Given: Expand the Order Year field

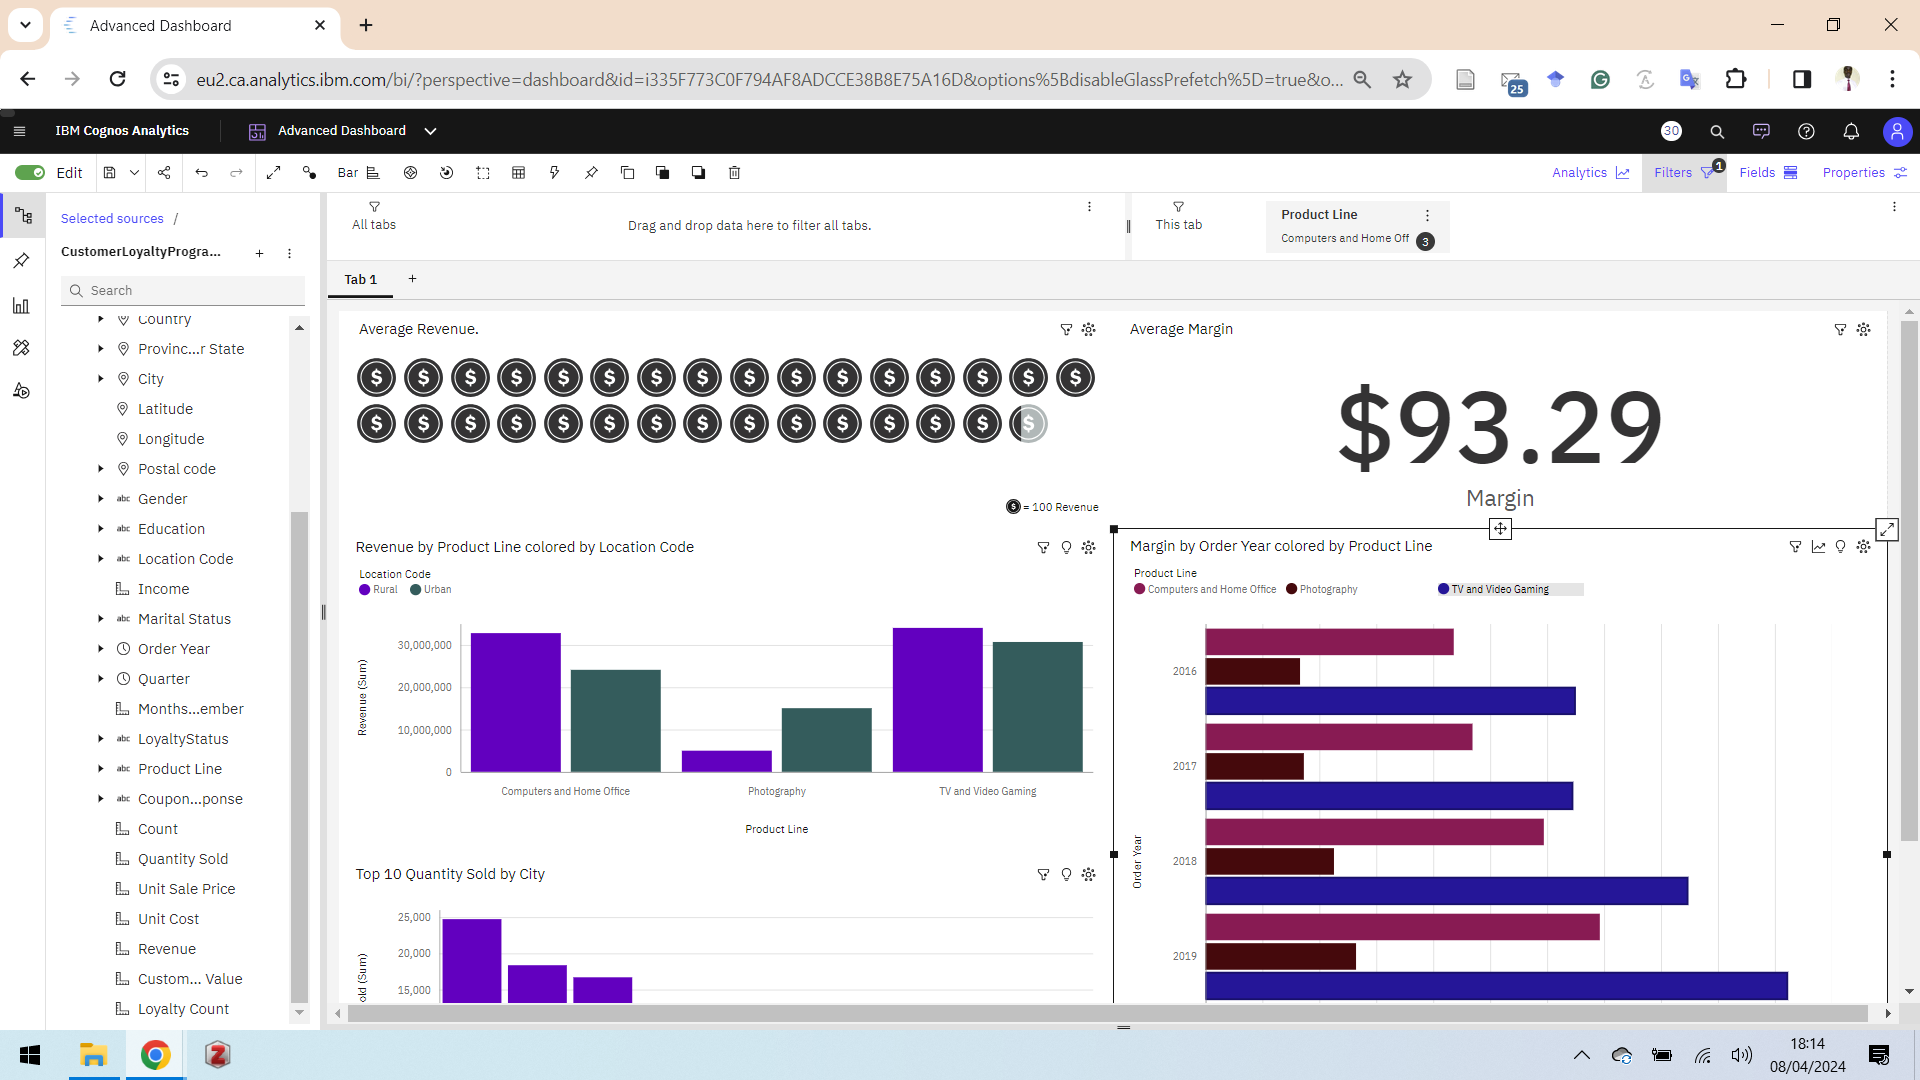Looking at the screenshot, I should tap(101, 649).
